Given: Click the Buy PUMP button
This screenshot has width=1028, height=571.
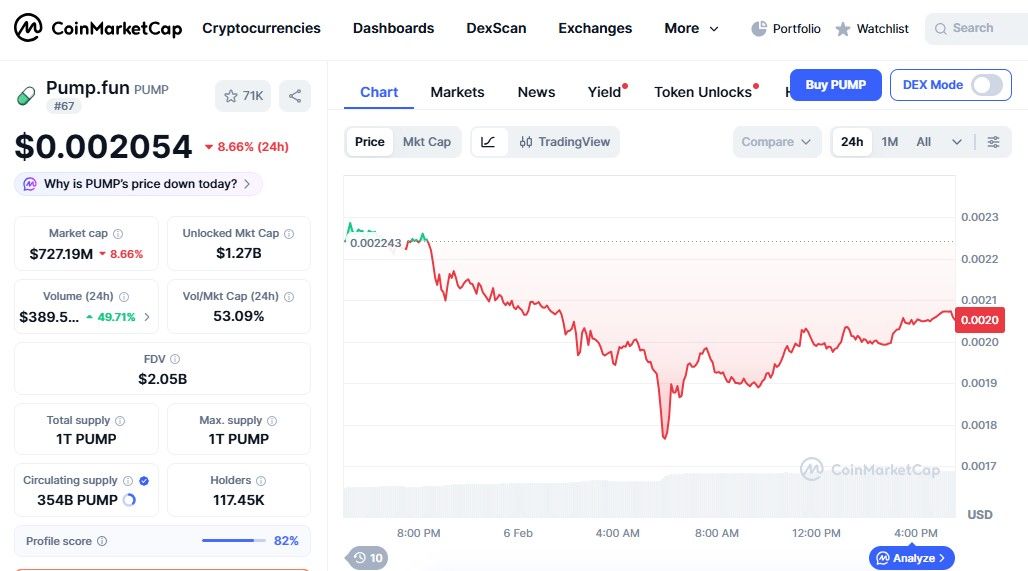Looking at the screenshot, I should pos(835,85).
